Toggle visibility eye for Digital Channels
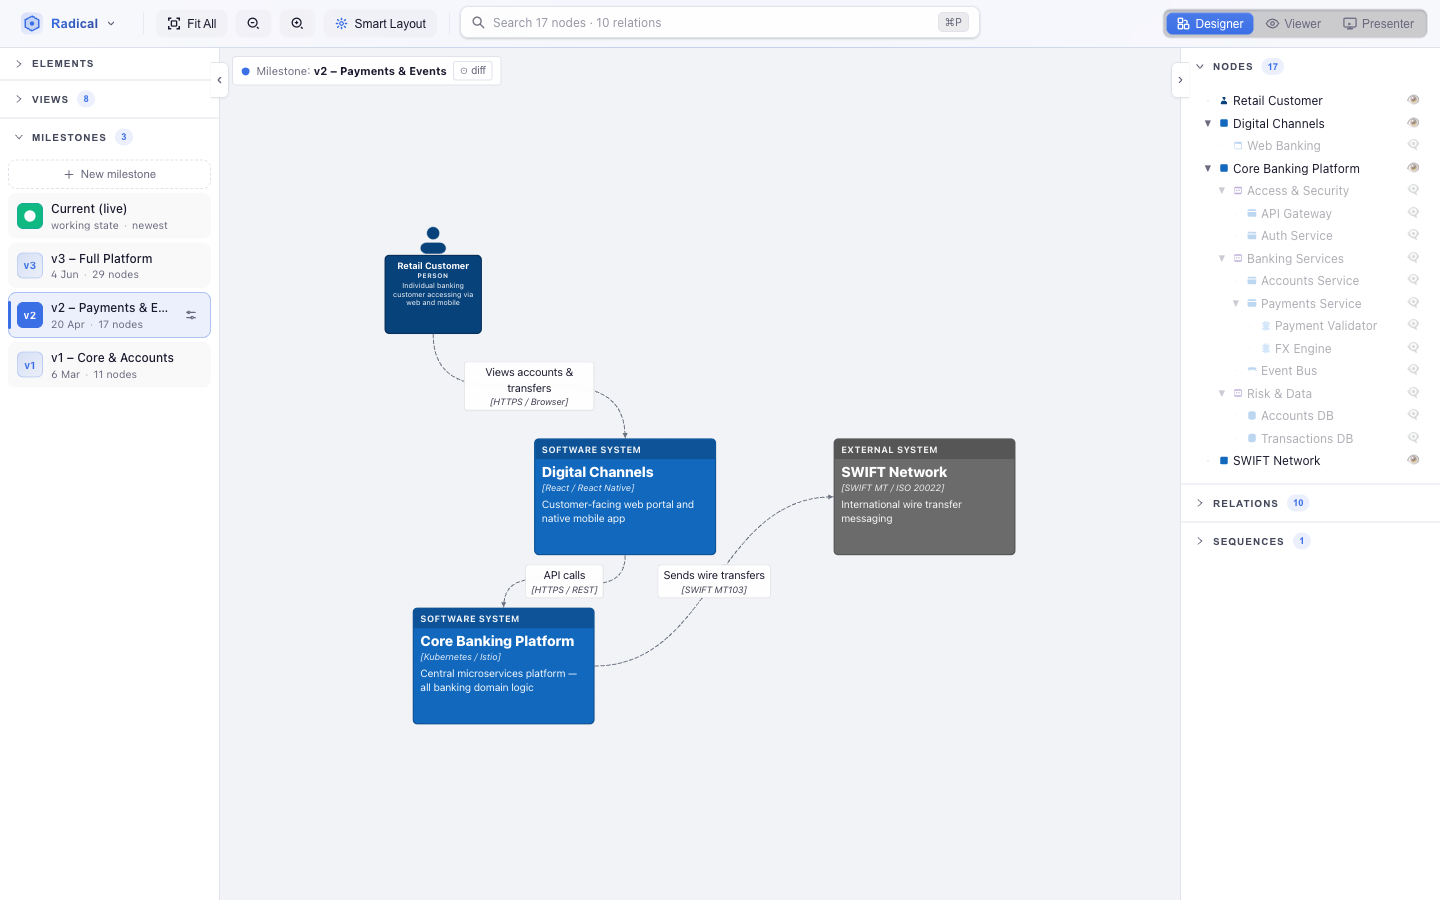This screenshot has height=900, width=1440. 1413,123
